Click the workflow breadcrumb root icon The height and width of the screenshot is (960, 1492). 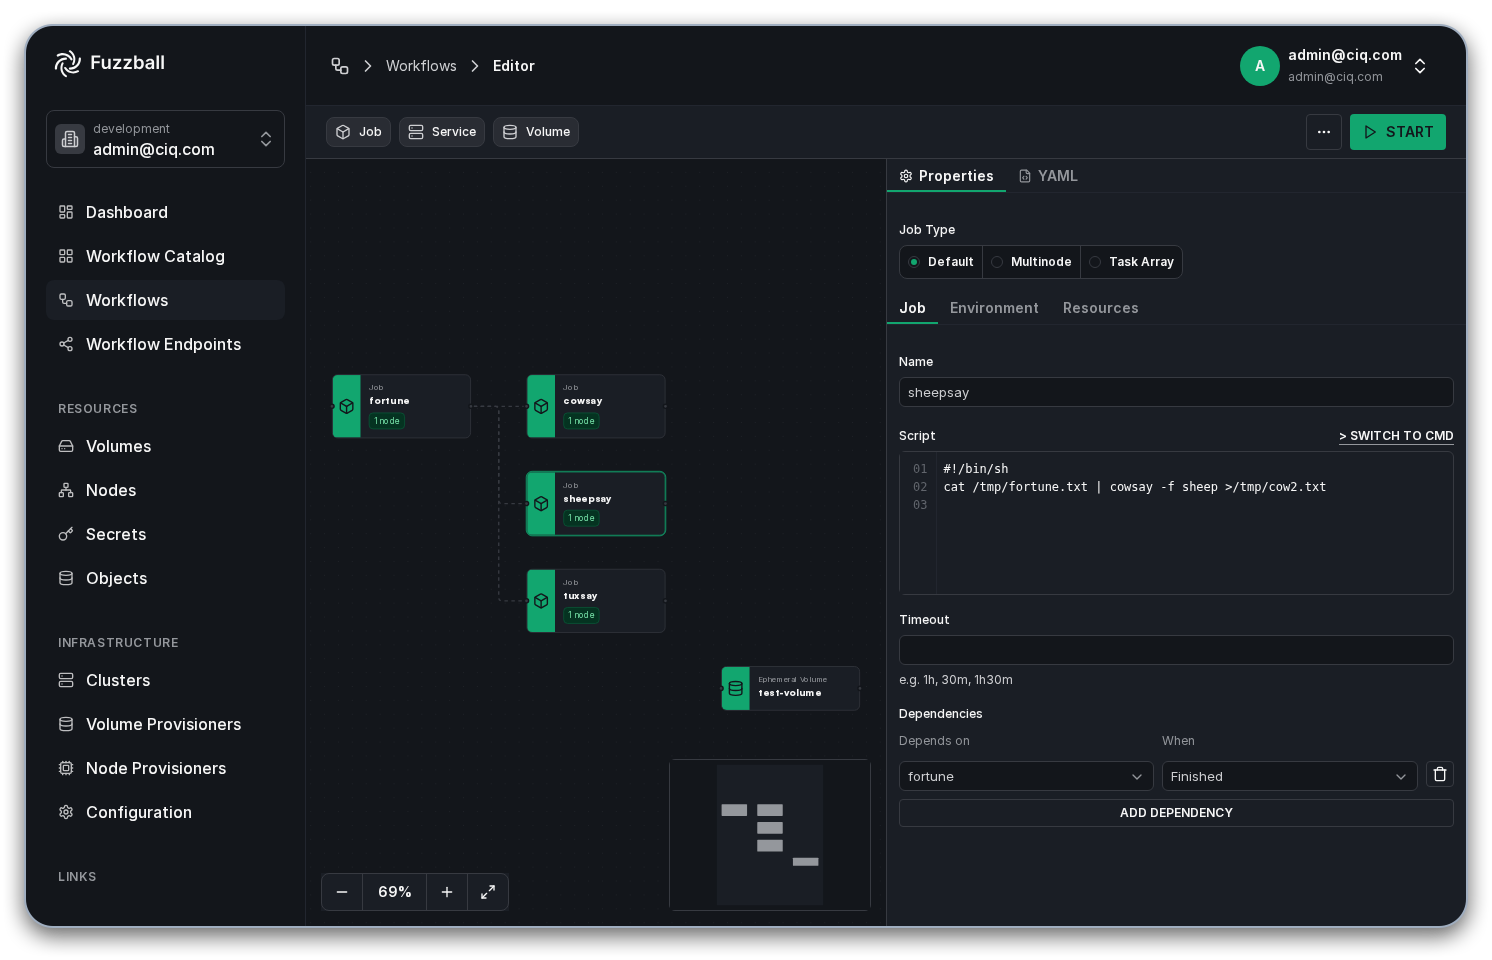coord(340,66)
